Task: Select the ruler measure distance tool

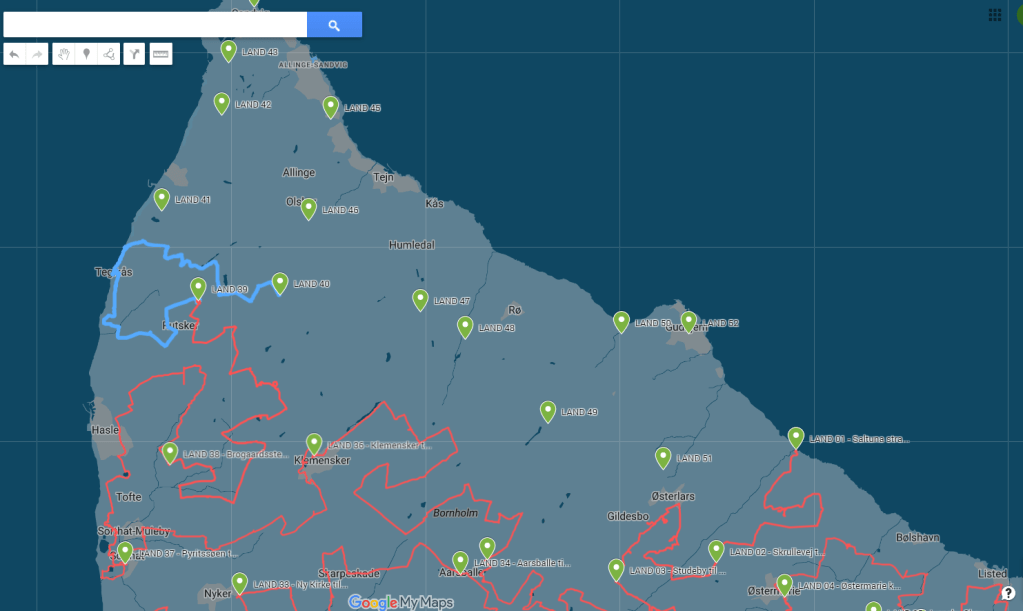Action: coord(160,54)
